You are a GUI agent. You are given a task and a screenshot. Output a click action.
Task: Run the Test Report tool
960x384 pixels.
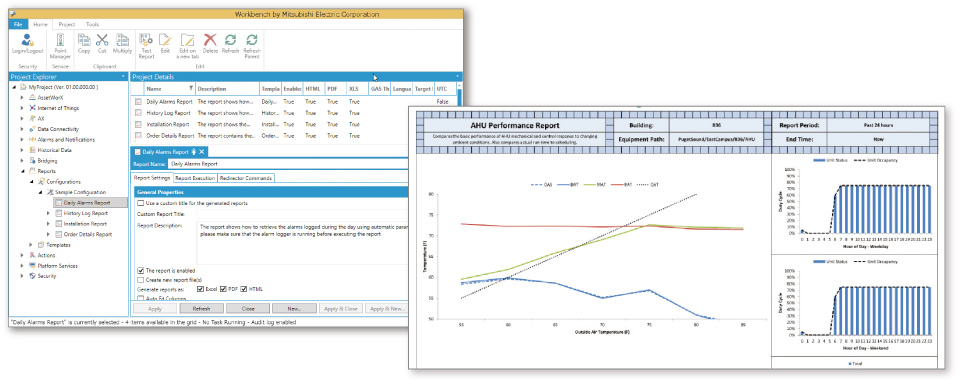pos(146,46)
